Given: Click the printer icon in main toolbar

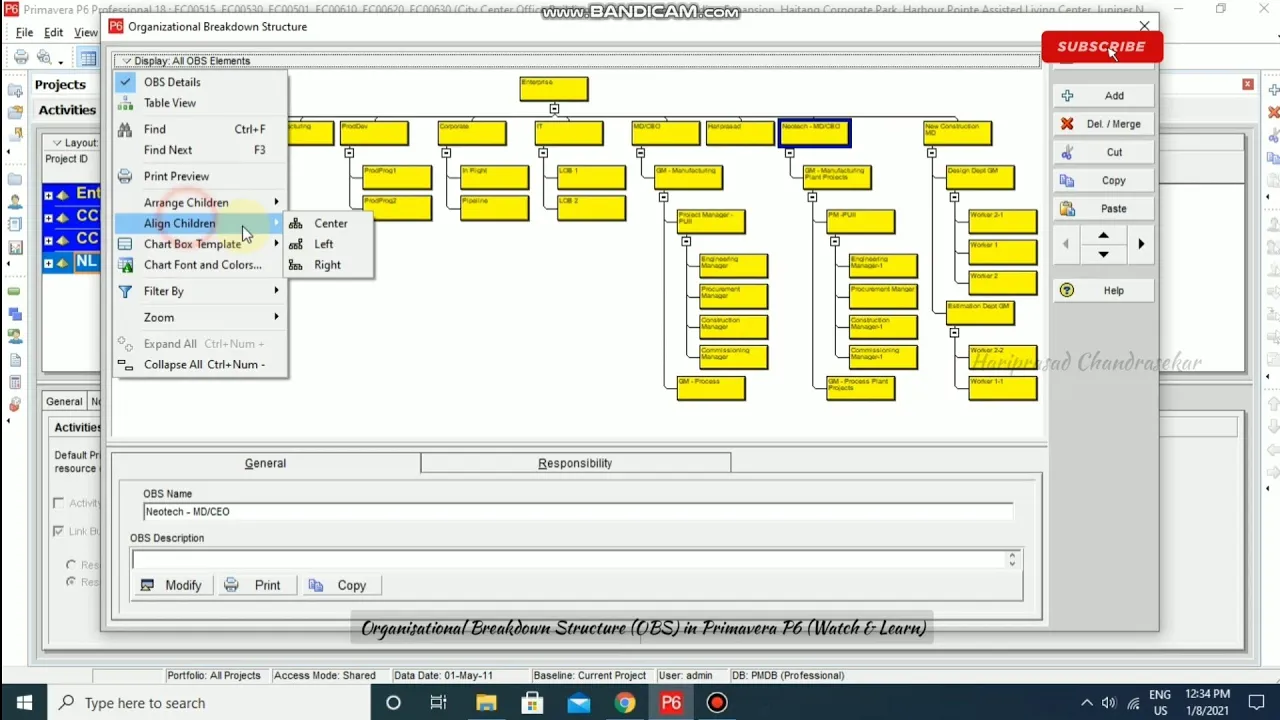Looking at the screenshot, I should coord(21,58).
